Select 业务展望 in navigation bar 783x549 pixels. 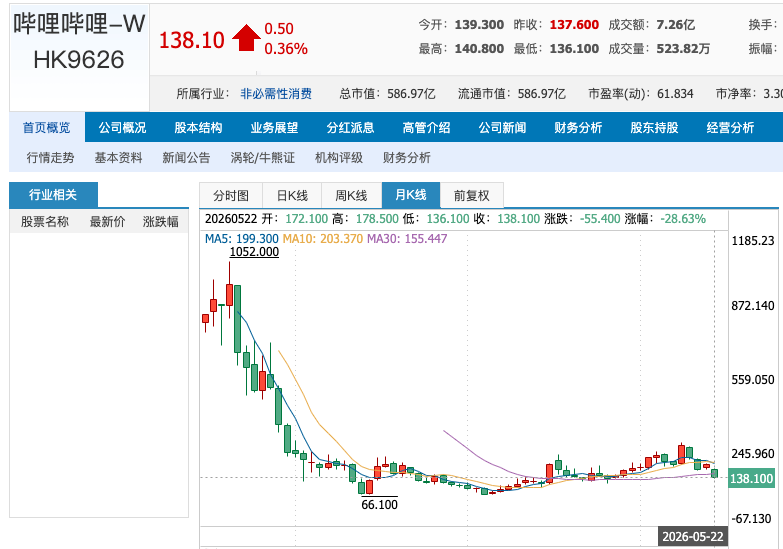tap(274, 127)
